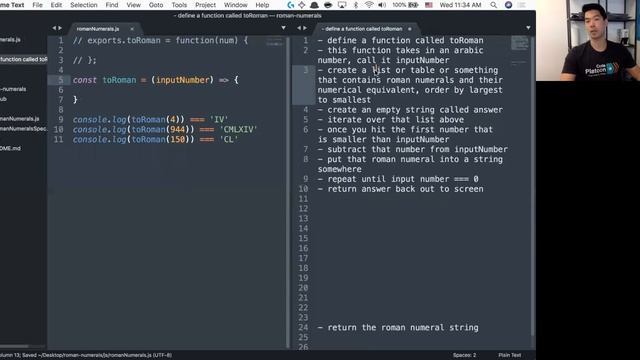Open the Goto menu
This screenshot has width=640, height=360.
point(156,5)
